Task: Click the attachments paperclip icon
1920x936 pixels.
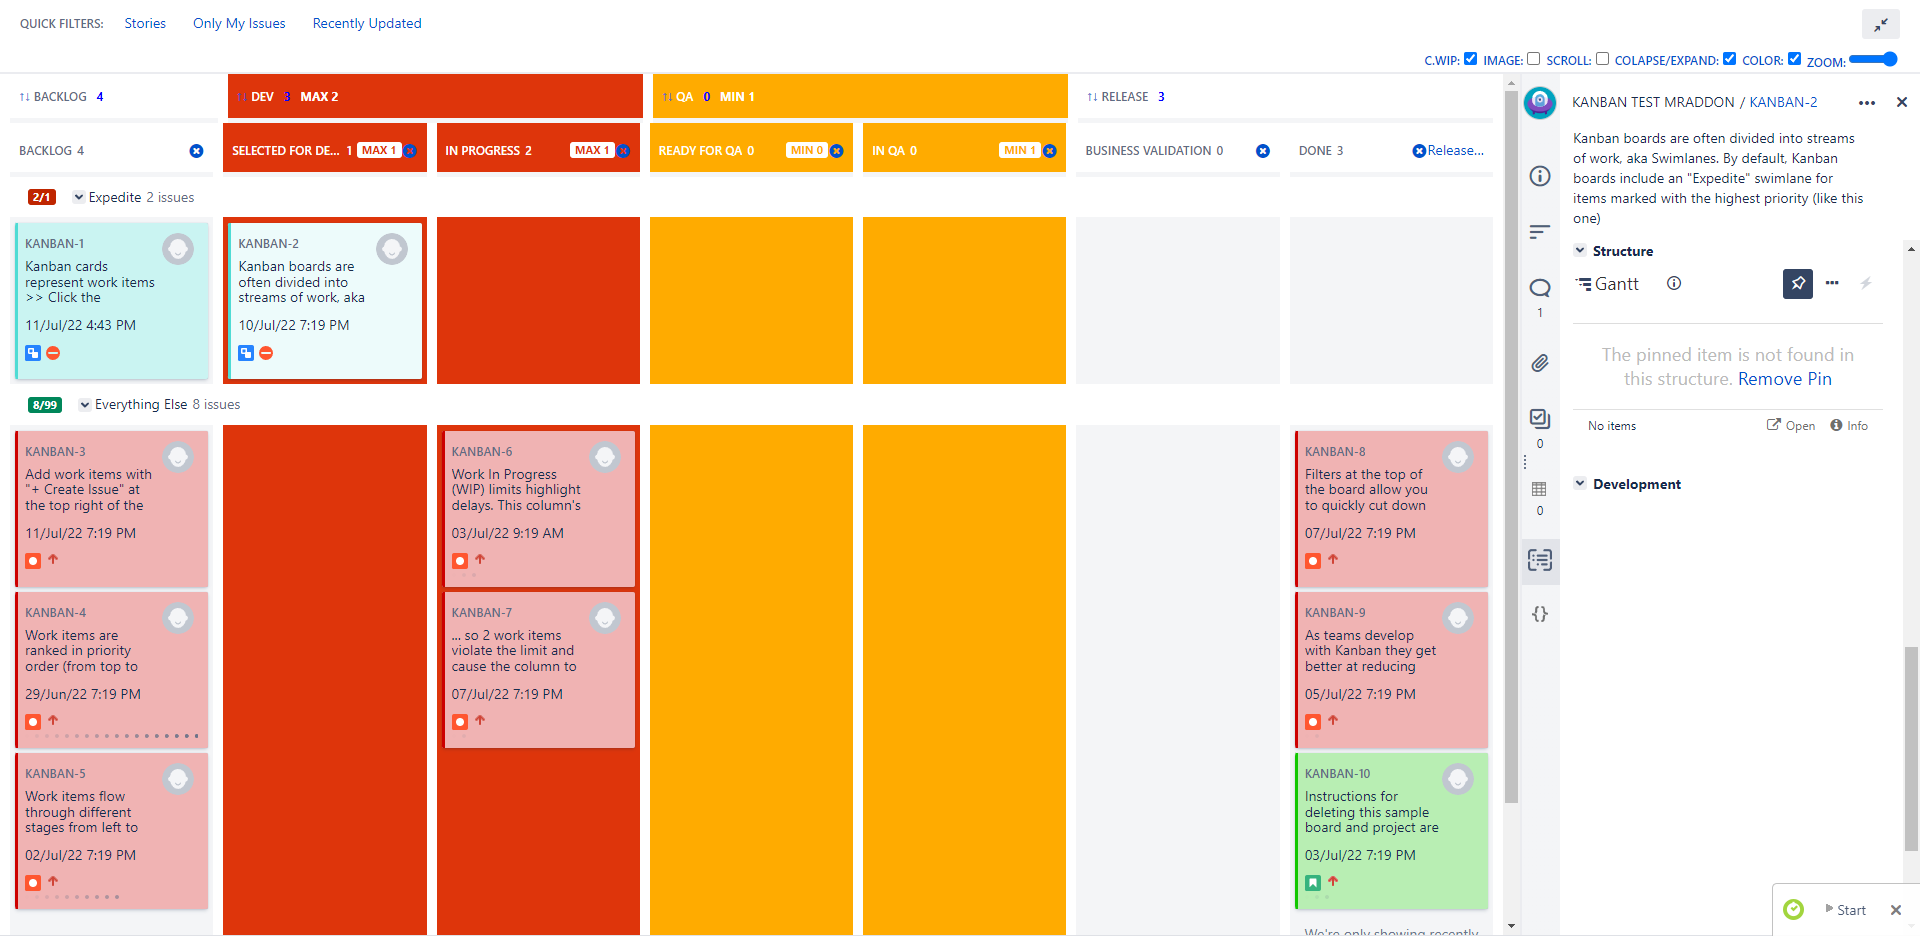Action: click(1539, 363)
